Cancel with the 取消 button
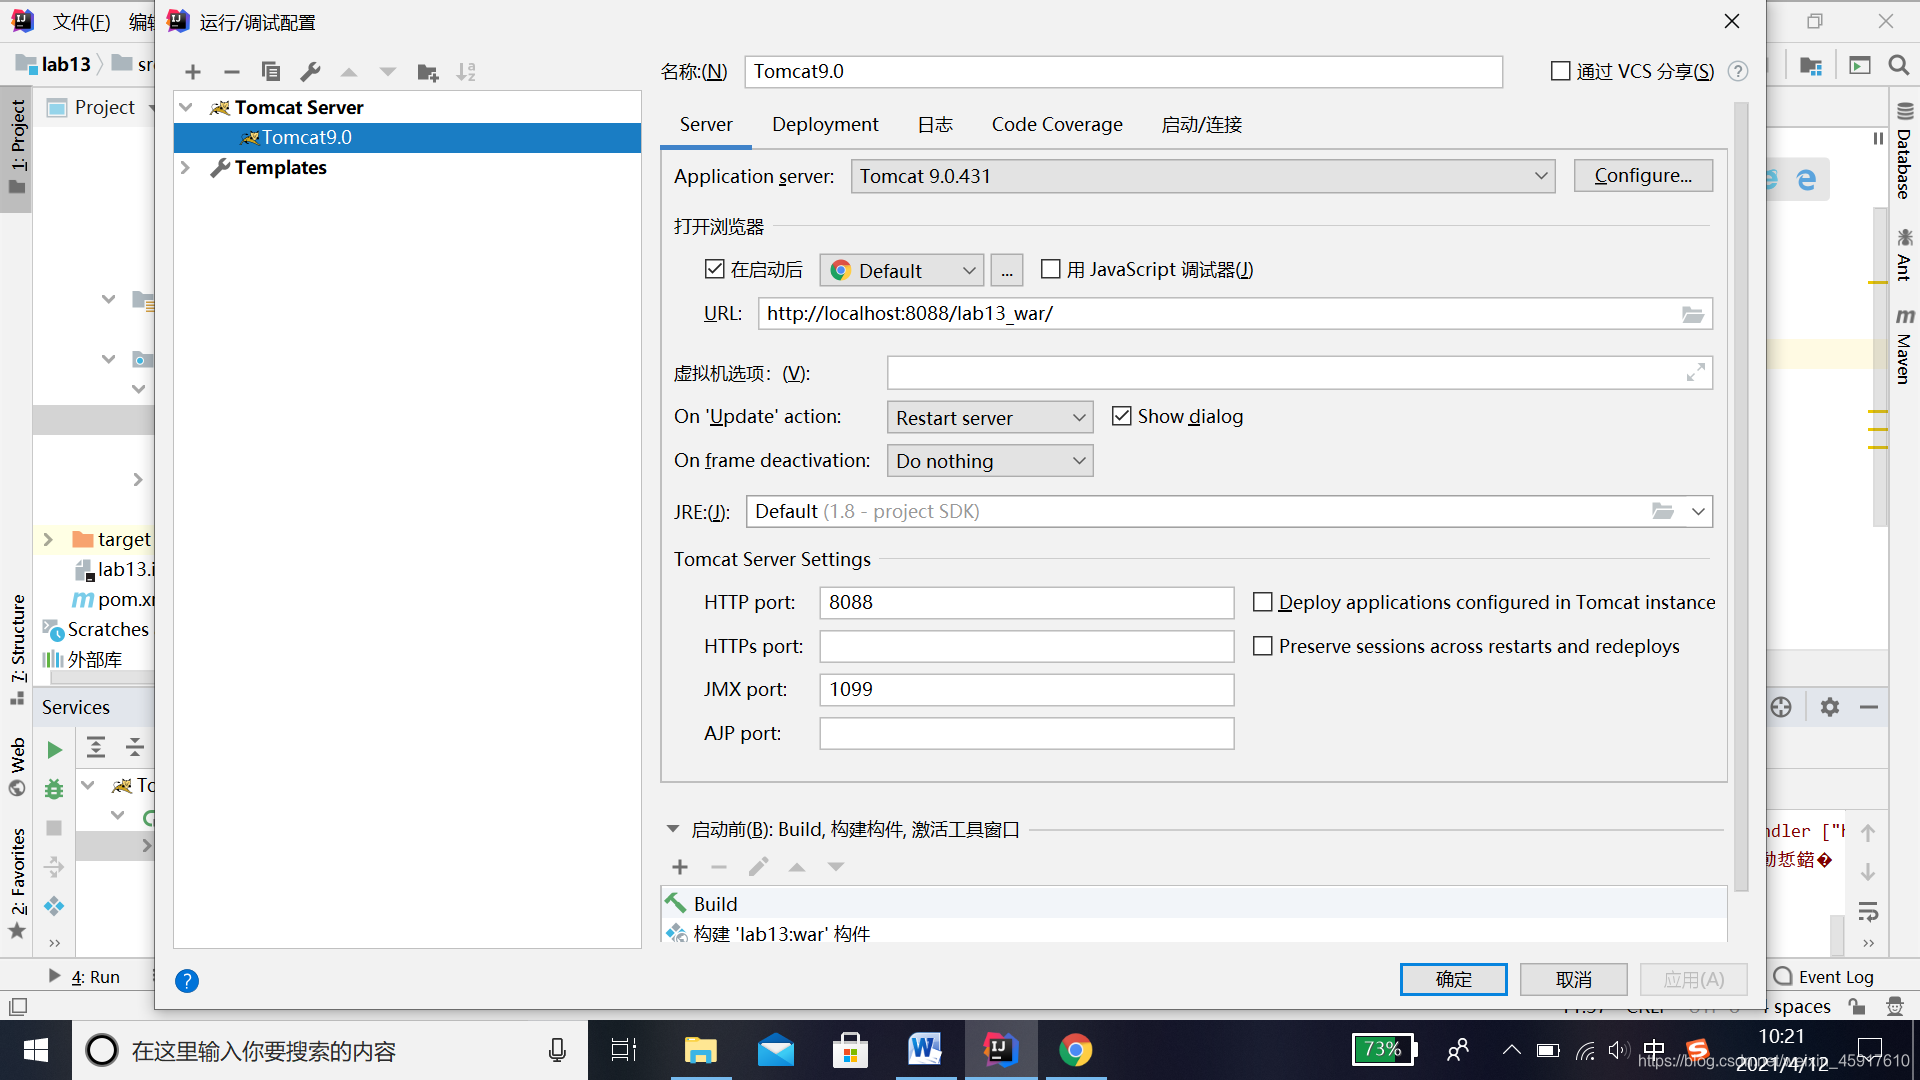The height and width of the screenshot is (1080, 1920). [x=1573, y=979]
